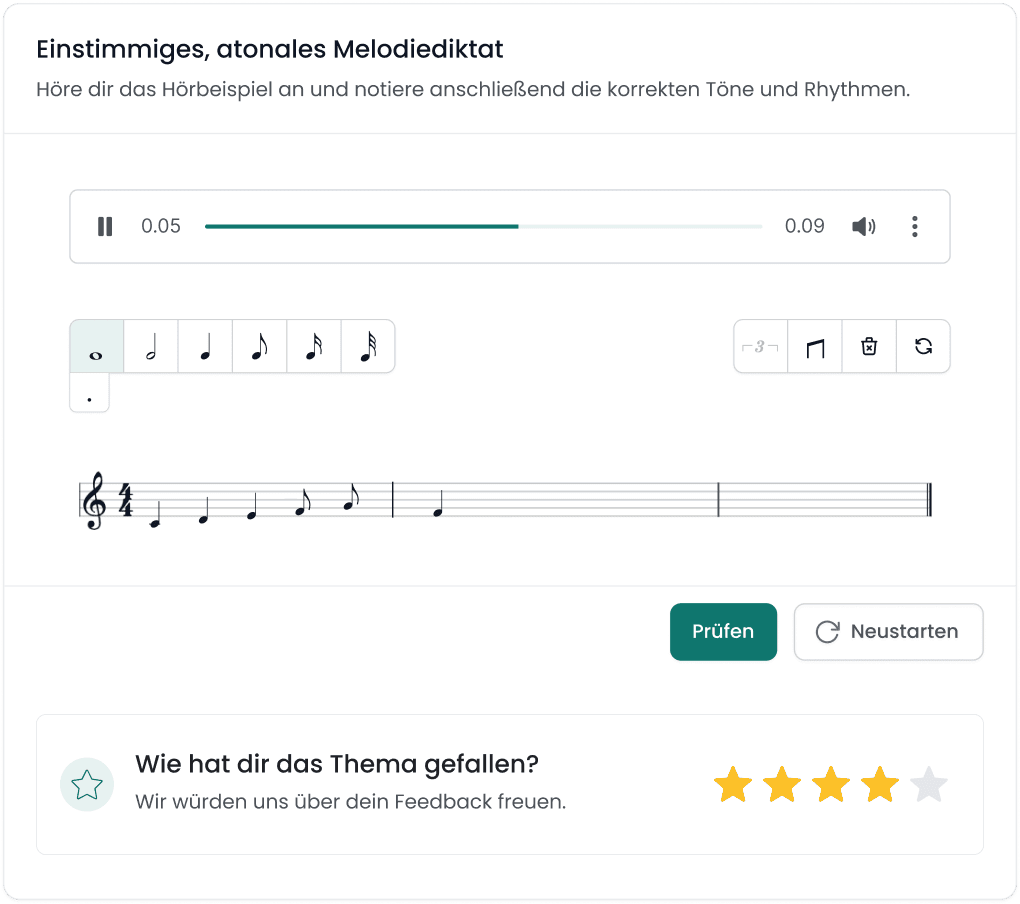
Task: Select the sixteenth note duration
Action: pyautogui.click(x=314, y=346)
